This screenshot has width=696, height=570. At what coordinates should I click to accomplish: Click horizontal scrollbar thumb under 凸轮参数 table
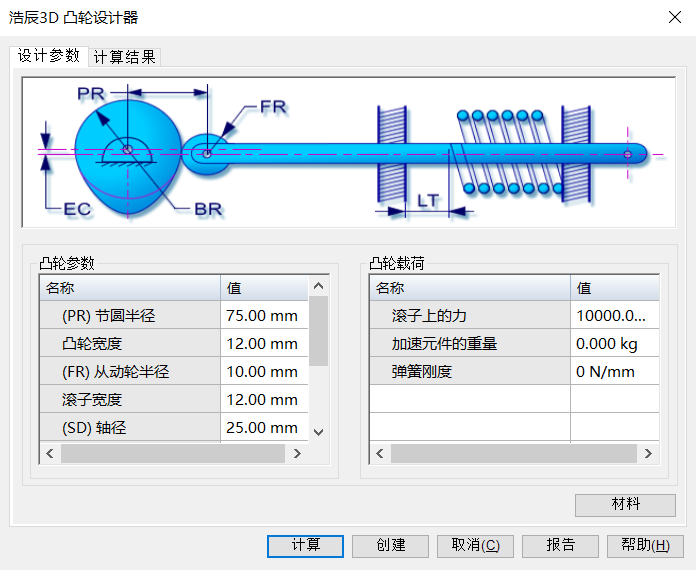pyautogui.click(x=173, y=453)
